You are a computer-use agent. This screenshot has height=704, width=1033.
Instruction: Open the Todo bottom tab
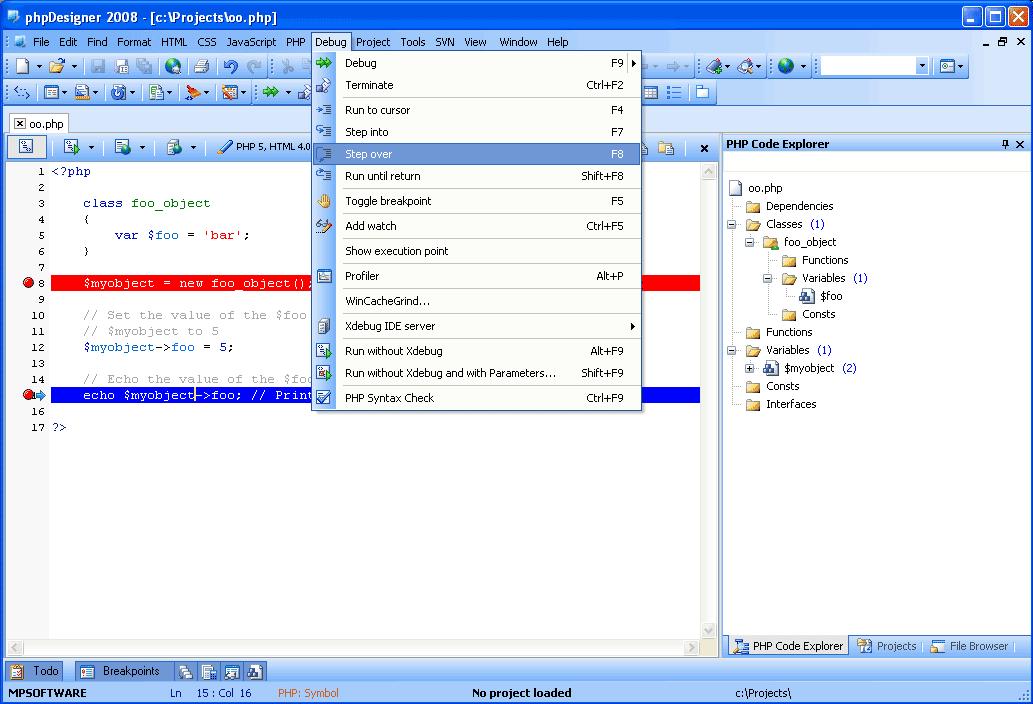click(36, 671)
